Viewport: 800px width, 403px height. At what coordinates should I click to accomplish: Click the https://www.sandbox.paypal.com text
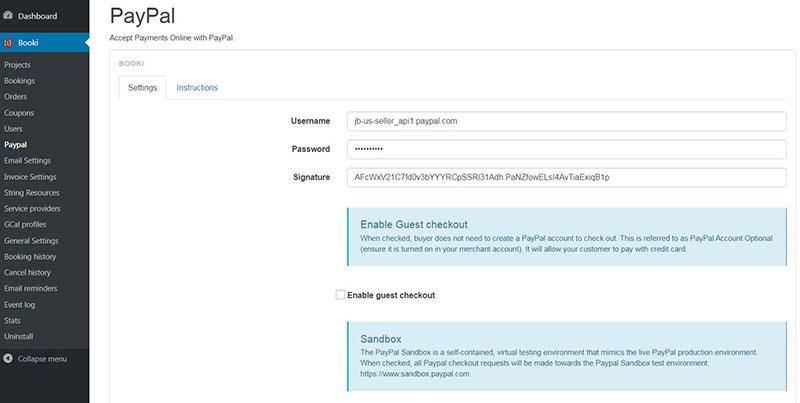coord(415,374)
